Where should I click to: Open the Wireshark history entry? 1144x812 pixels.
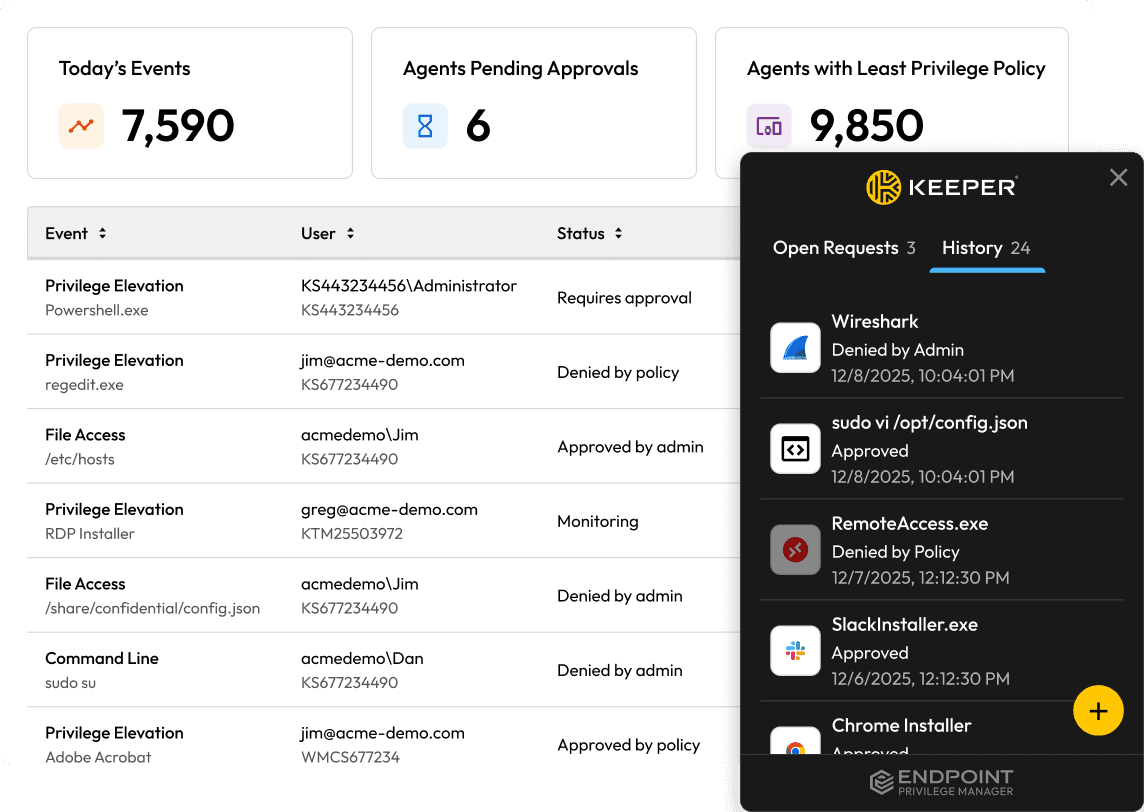941,348
